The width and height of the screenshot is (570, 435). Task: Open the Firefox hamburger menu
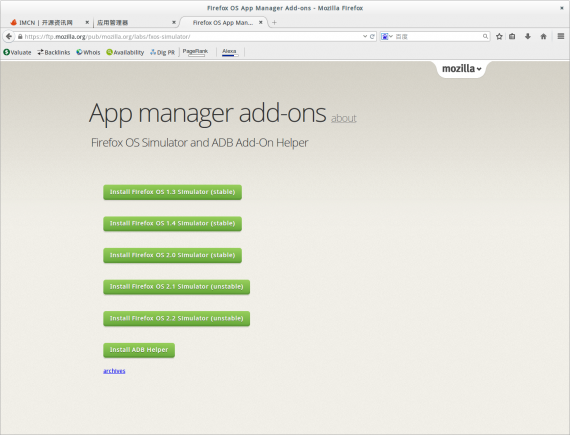[561, 36]
